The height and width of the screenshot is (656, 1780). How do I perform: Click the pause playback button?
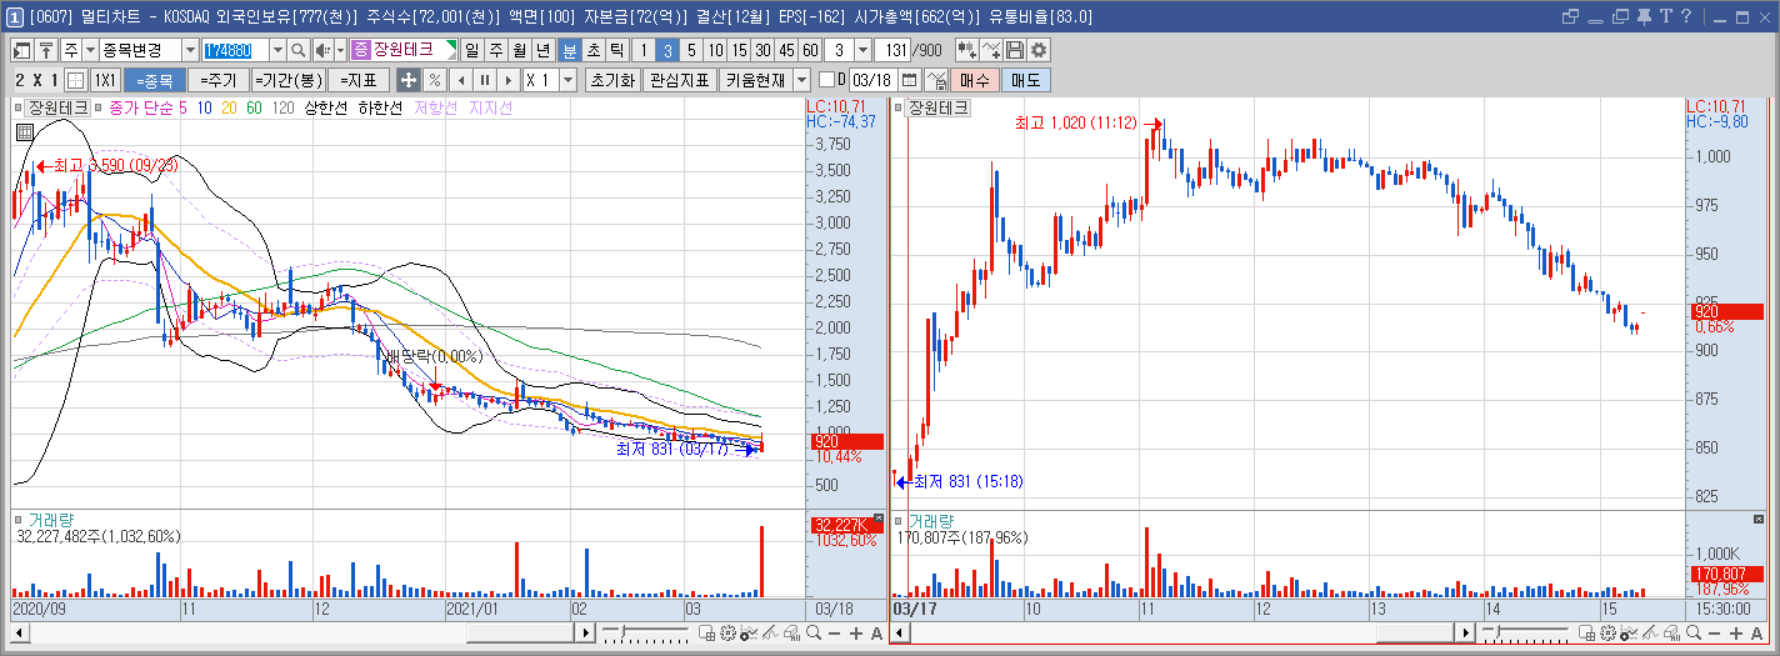[484, 80]
